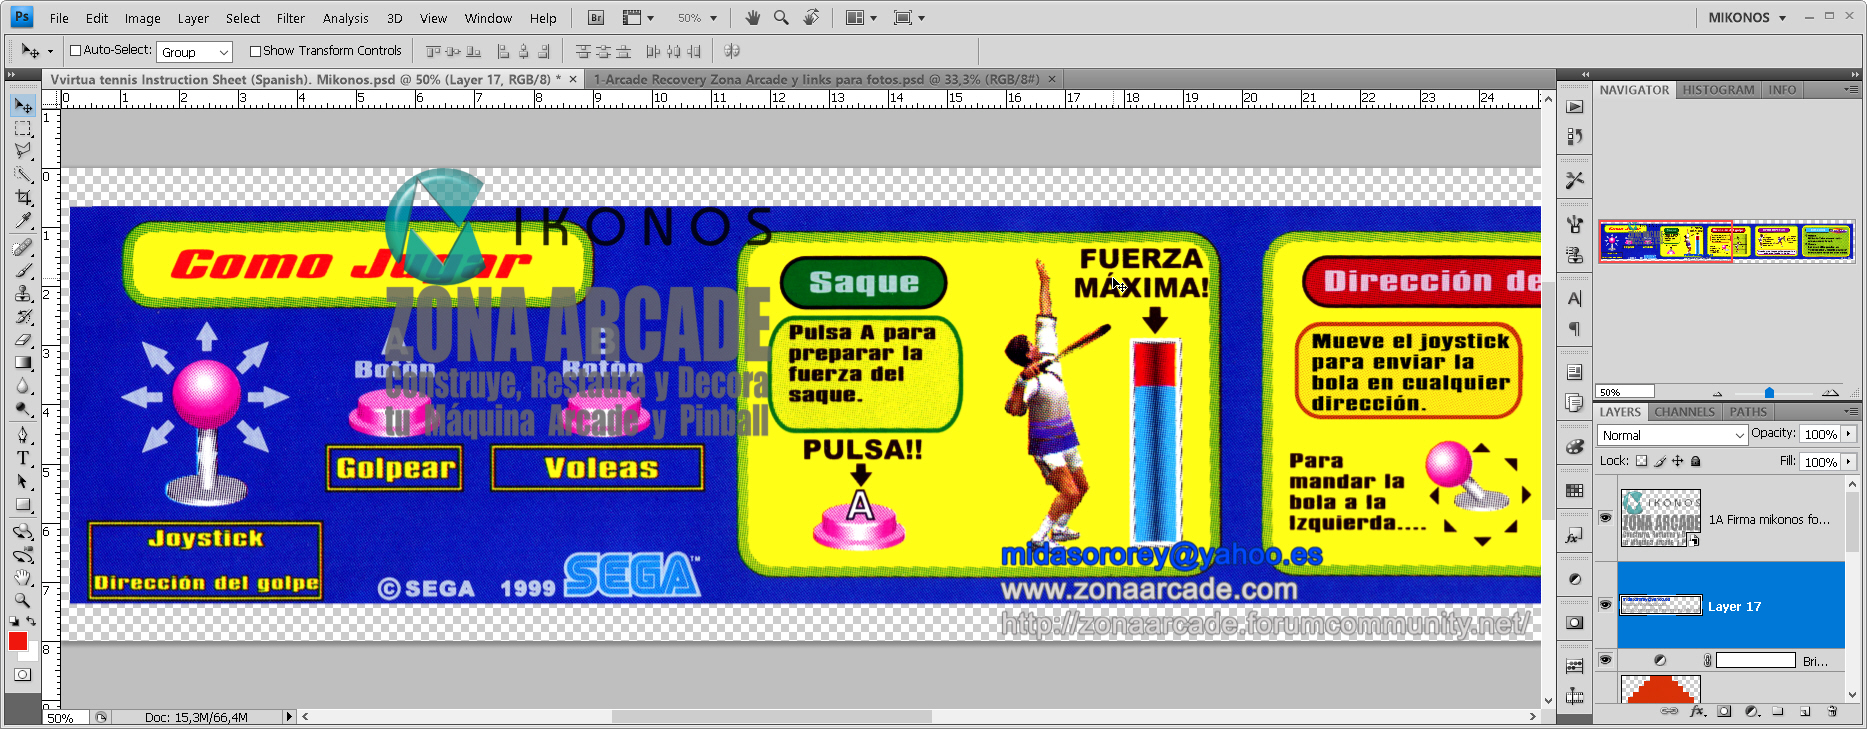Select the Move tool in the toolbox
The height and width of the screenshot is (729, 1867).
pos(23,106)
